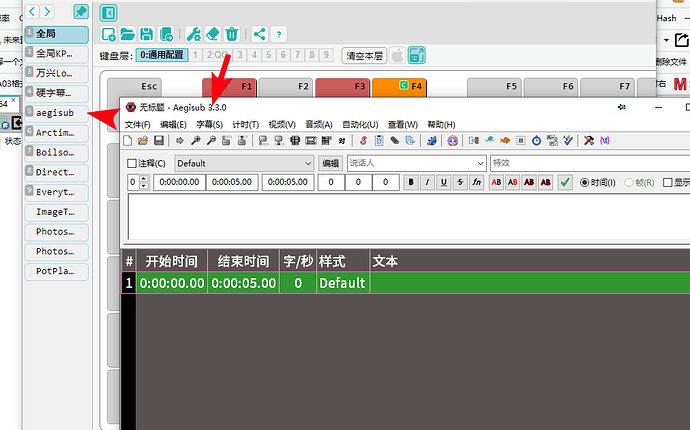Open subtitles with the folder icon in Aegisub

click(x=143, y=140)
